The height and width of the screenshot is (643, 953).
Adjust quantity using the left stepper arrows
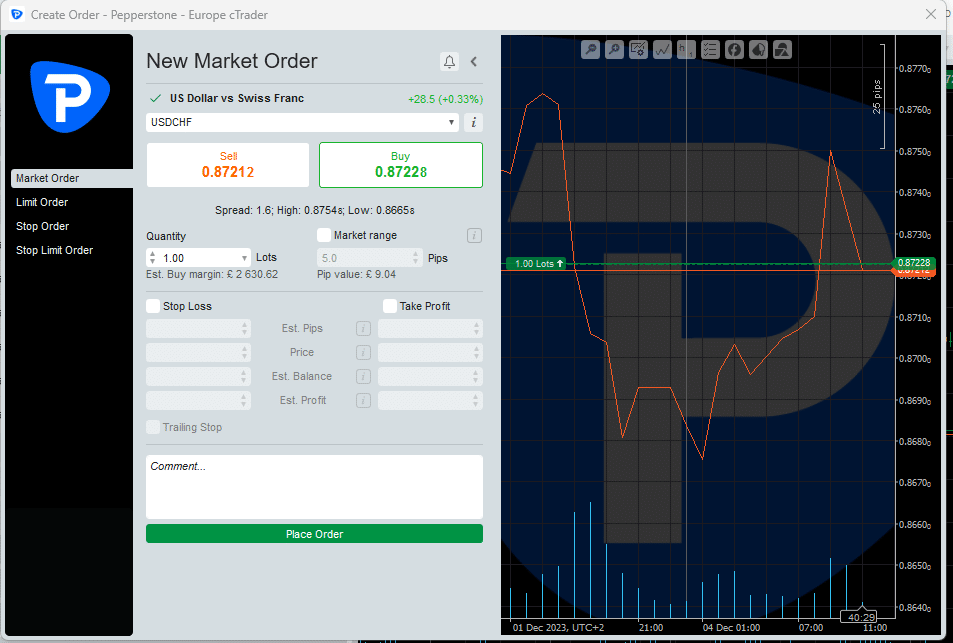click(153, 258)
